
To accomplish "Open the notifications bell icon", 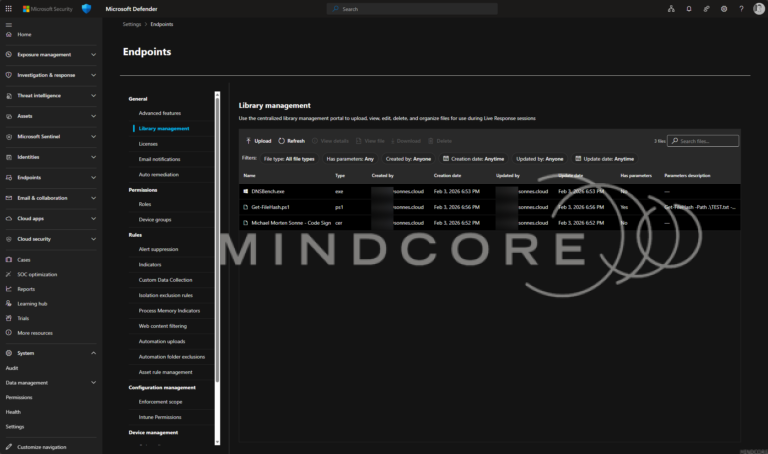I will coord(689,9).
